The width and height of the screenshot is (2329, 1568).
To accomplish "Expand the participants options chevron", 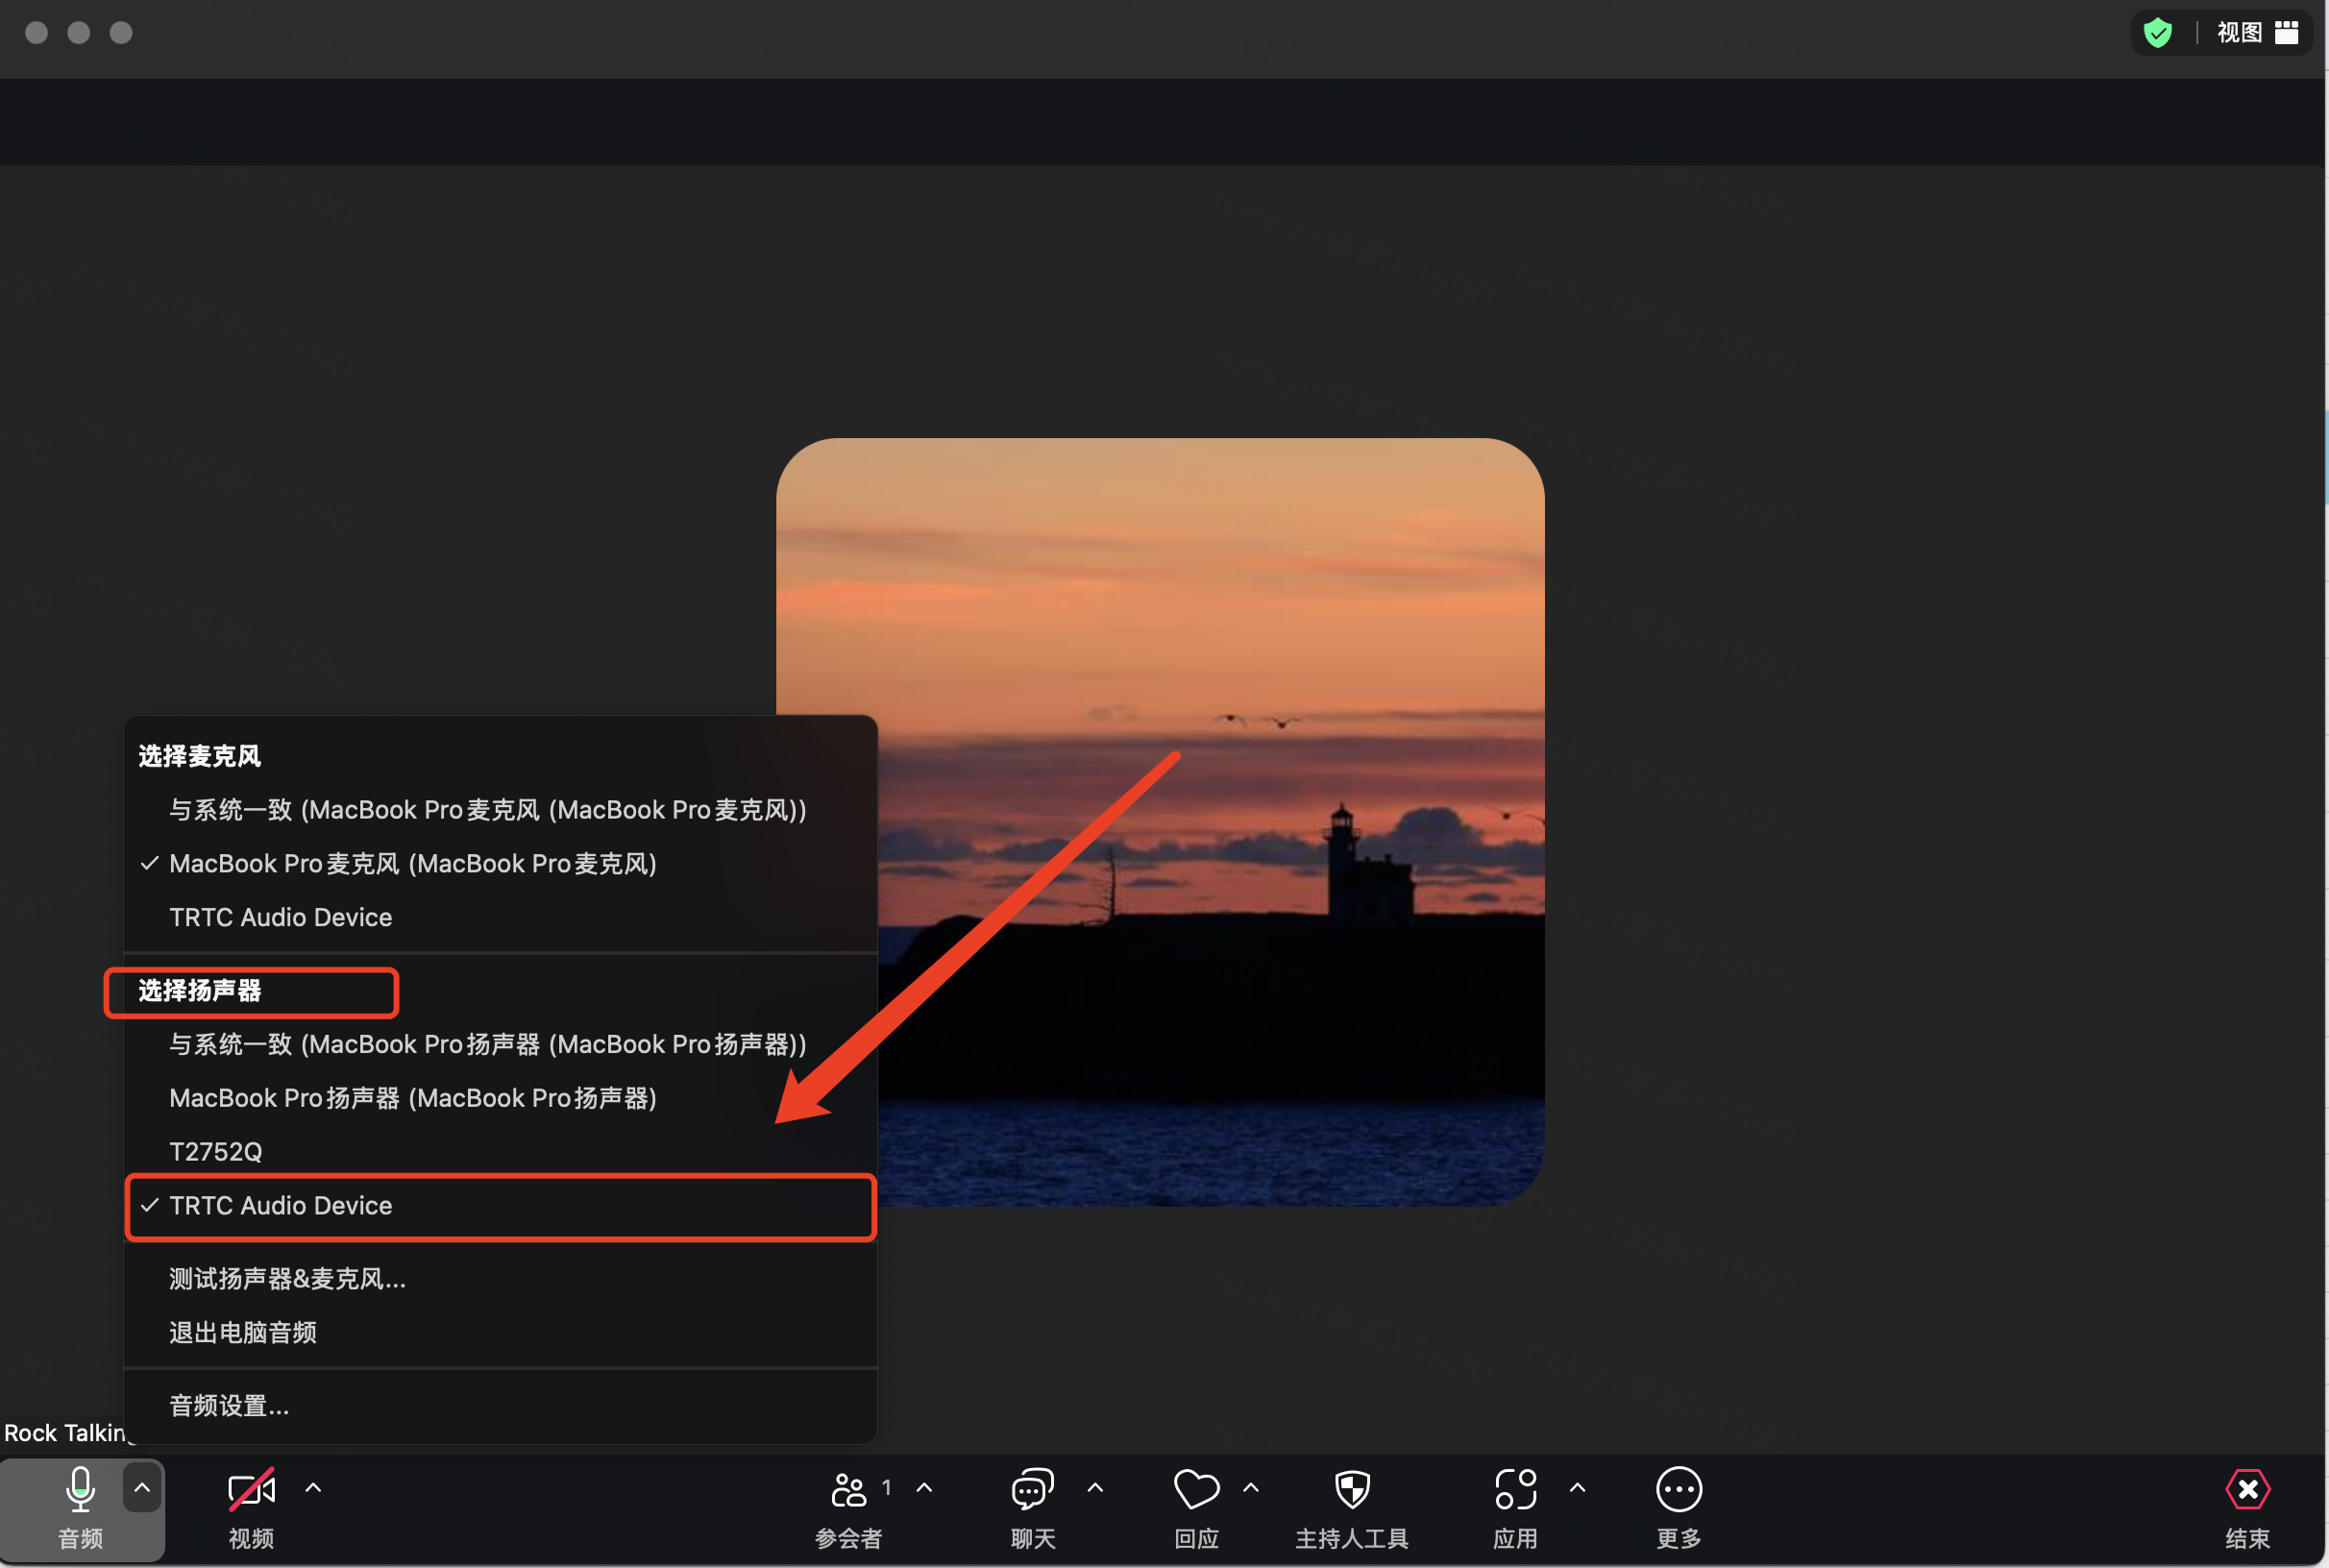I will coord(924,1488).
